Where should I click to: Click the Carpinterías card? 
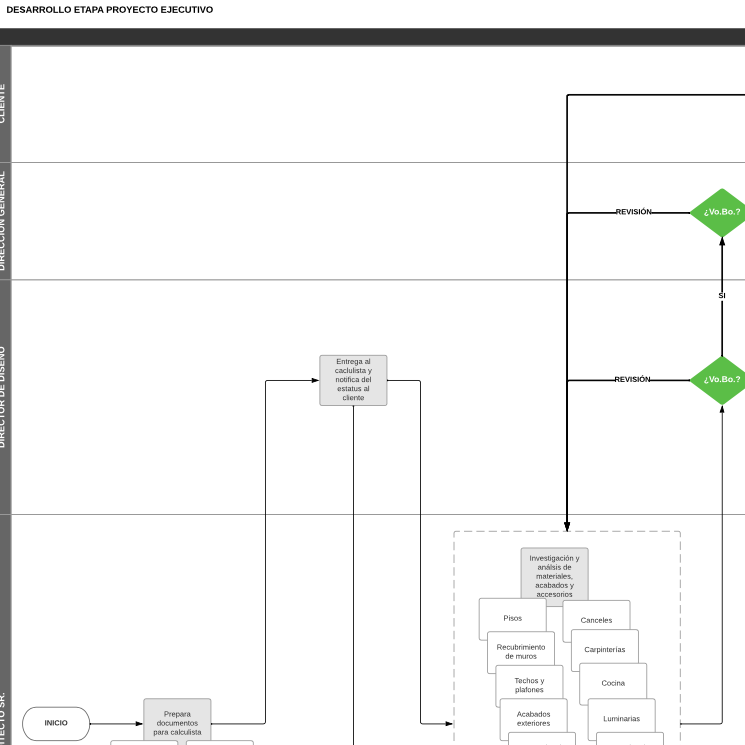605,650
